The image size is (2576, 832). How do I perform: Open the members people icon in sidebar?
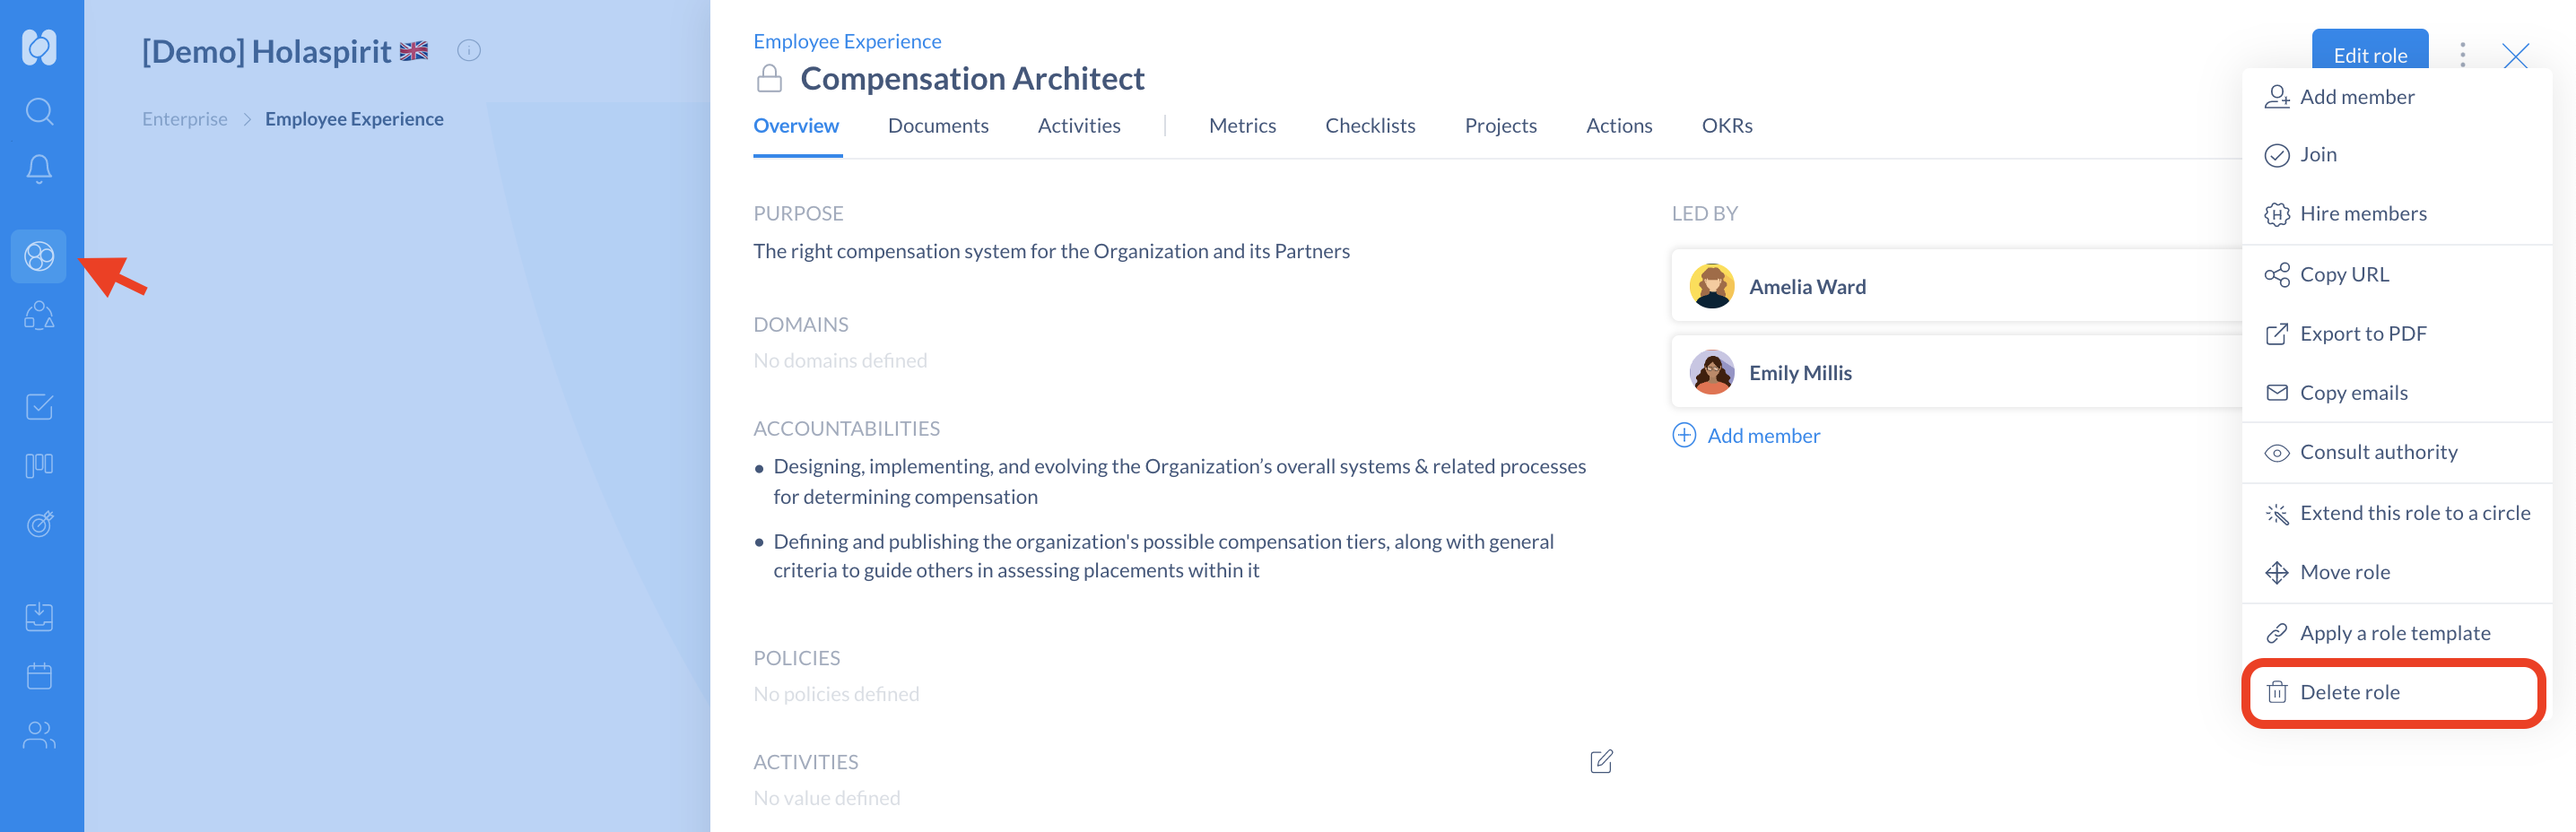pyautogui.click(x=39, y=735)
